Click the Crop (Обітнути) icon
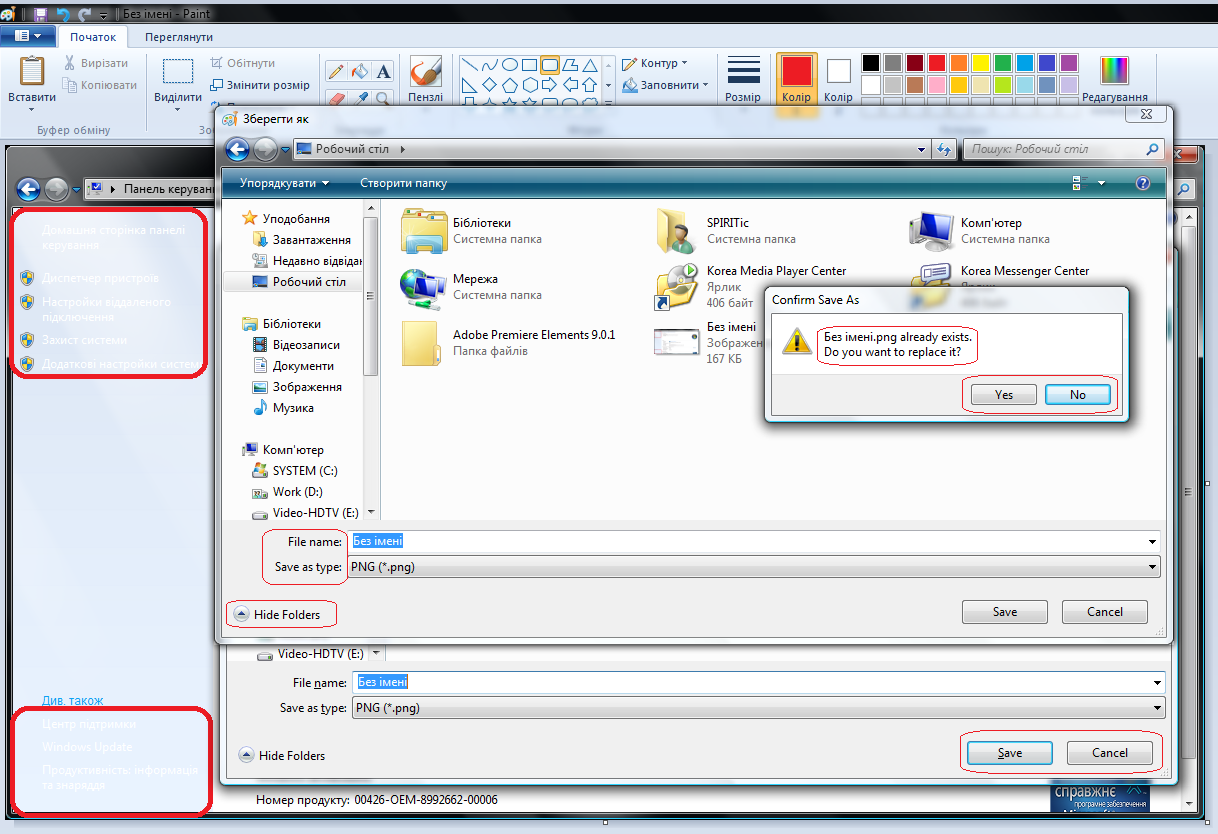The width and height of the screenshot is (1218, 834). pyautogui.click(x=217, y=63)
